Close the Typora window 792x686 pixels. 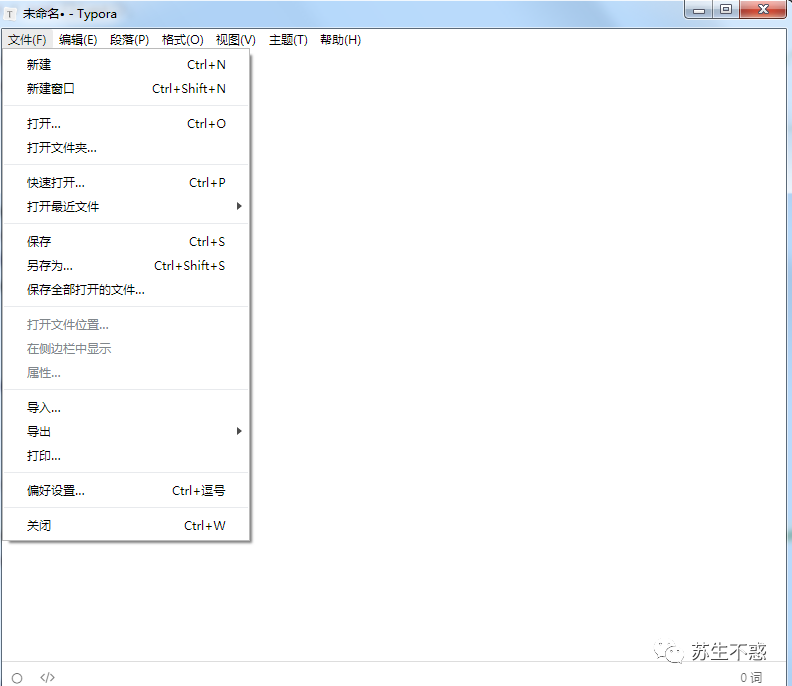click(763, 10)
